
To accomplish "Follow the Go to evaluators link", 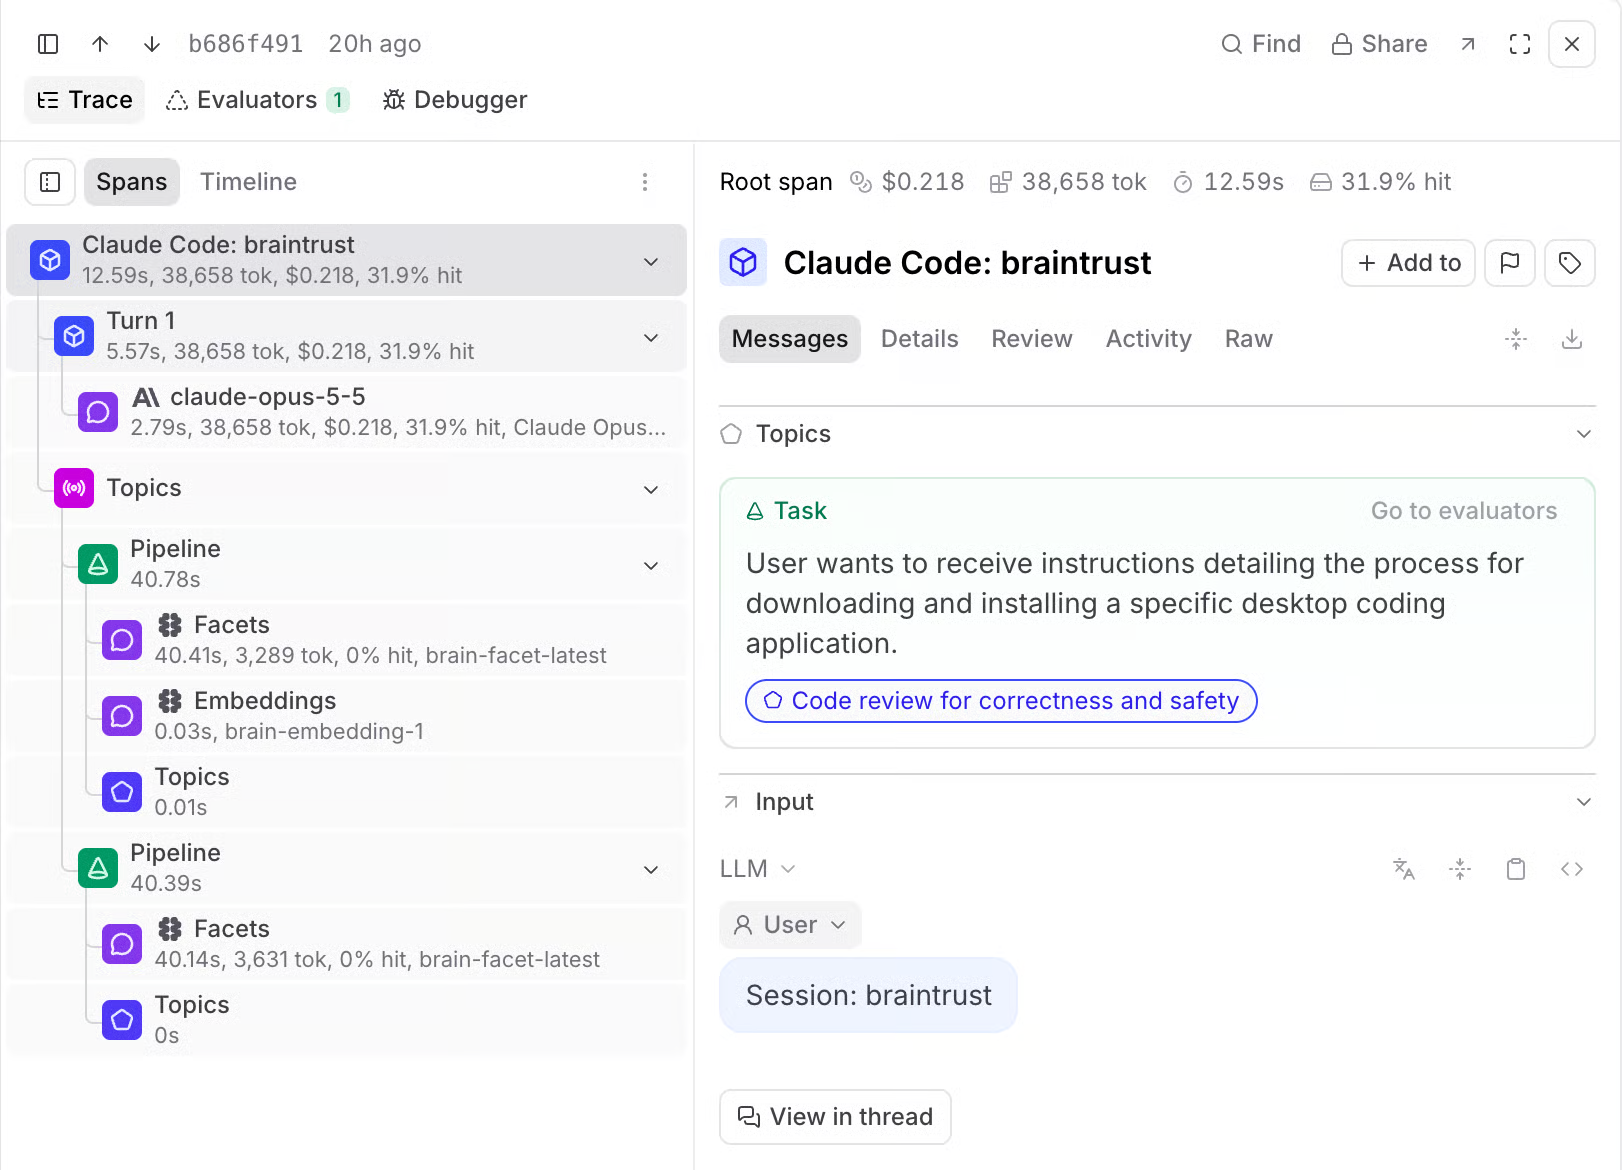I will click(1464, 511).
